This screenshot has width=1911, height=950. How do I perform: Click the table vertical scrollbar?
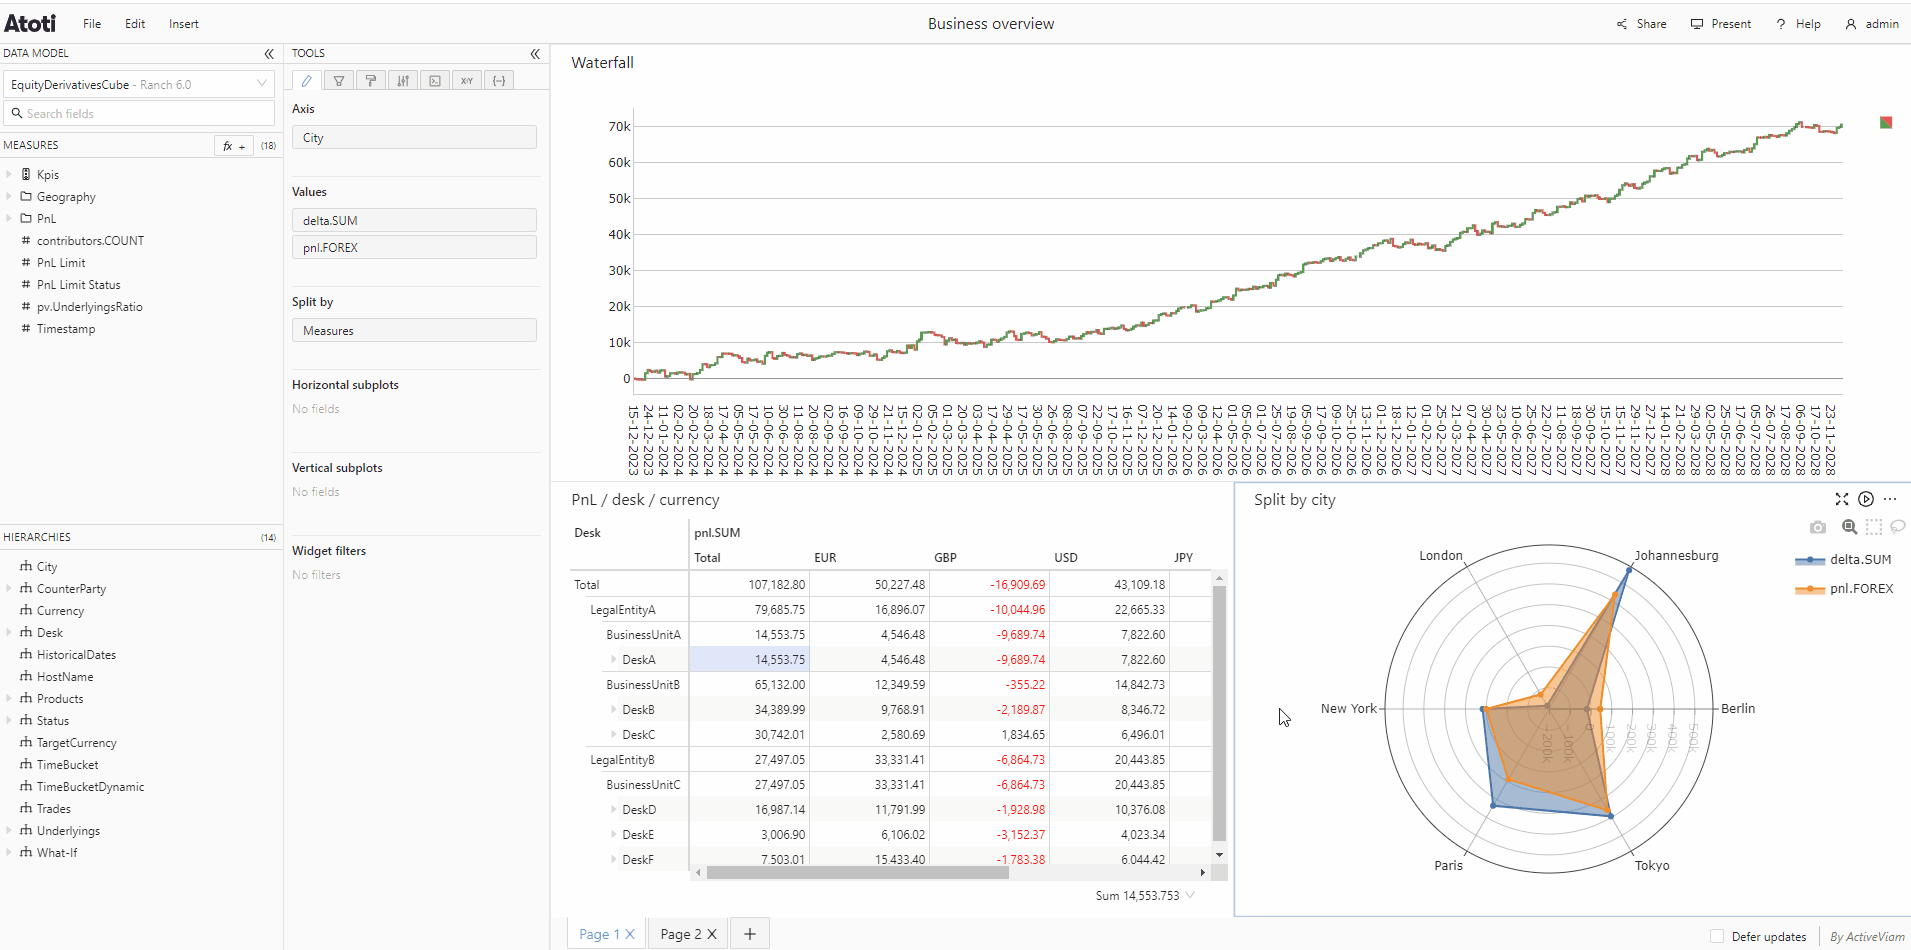(1219, 714)
